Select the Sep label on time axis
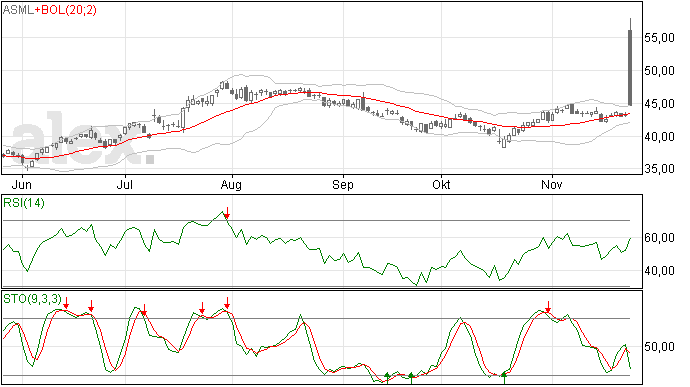Screen dimensions: 690x387 (343, 184)
